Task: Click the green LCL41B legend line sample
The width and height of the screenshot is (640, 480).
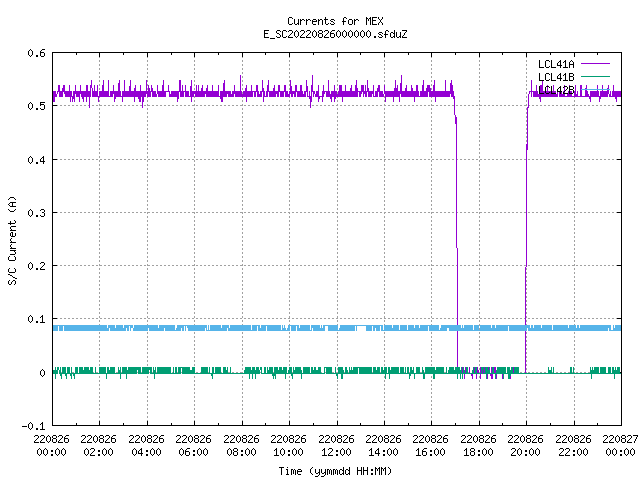Action: pyautogui.click(x=595, y=76)
